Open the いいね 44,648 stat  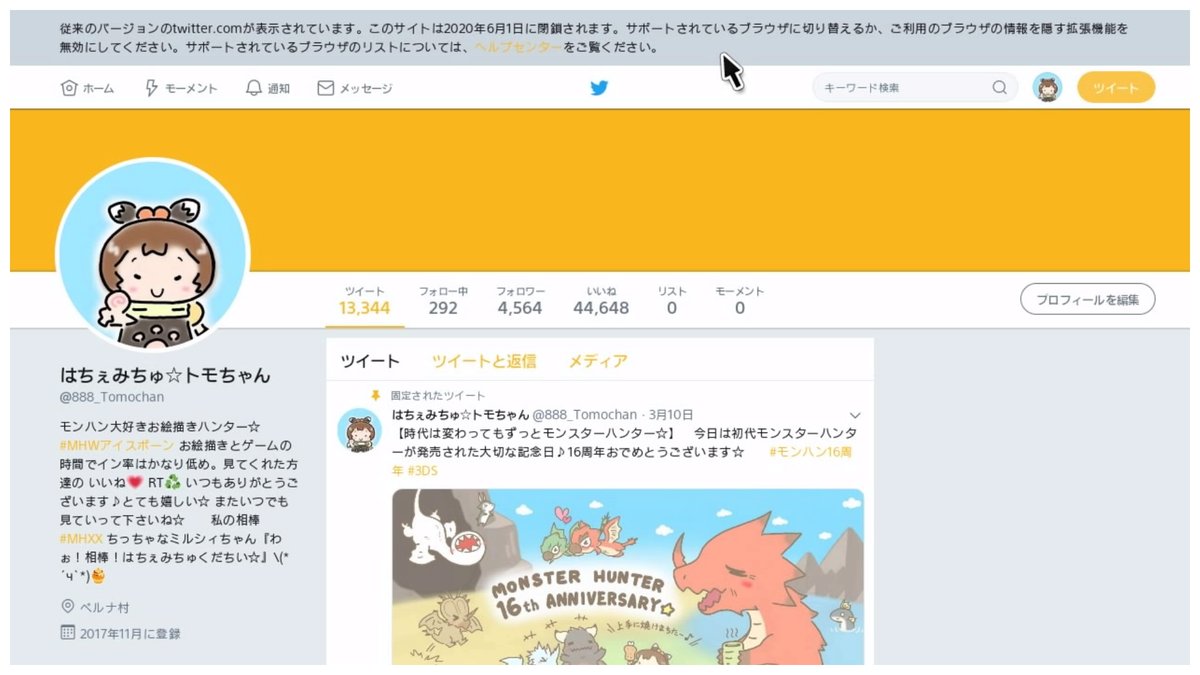pos(601,301)
